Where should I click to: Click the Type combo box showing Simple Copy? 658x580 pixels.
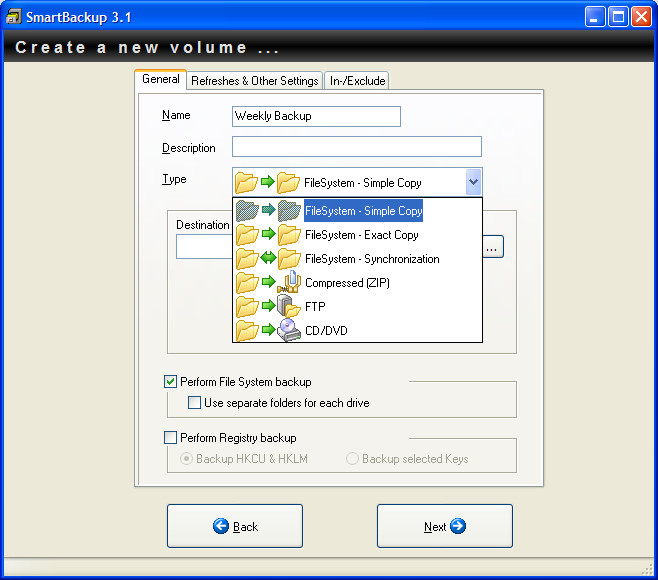pos(357,182)
